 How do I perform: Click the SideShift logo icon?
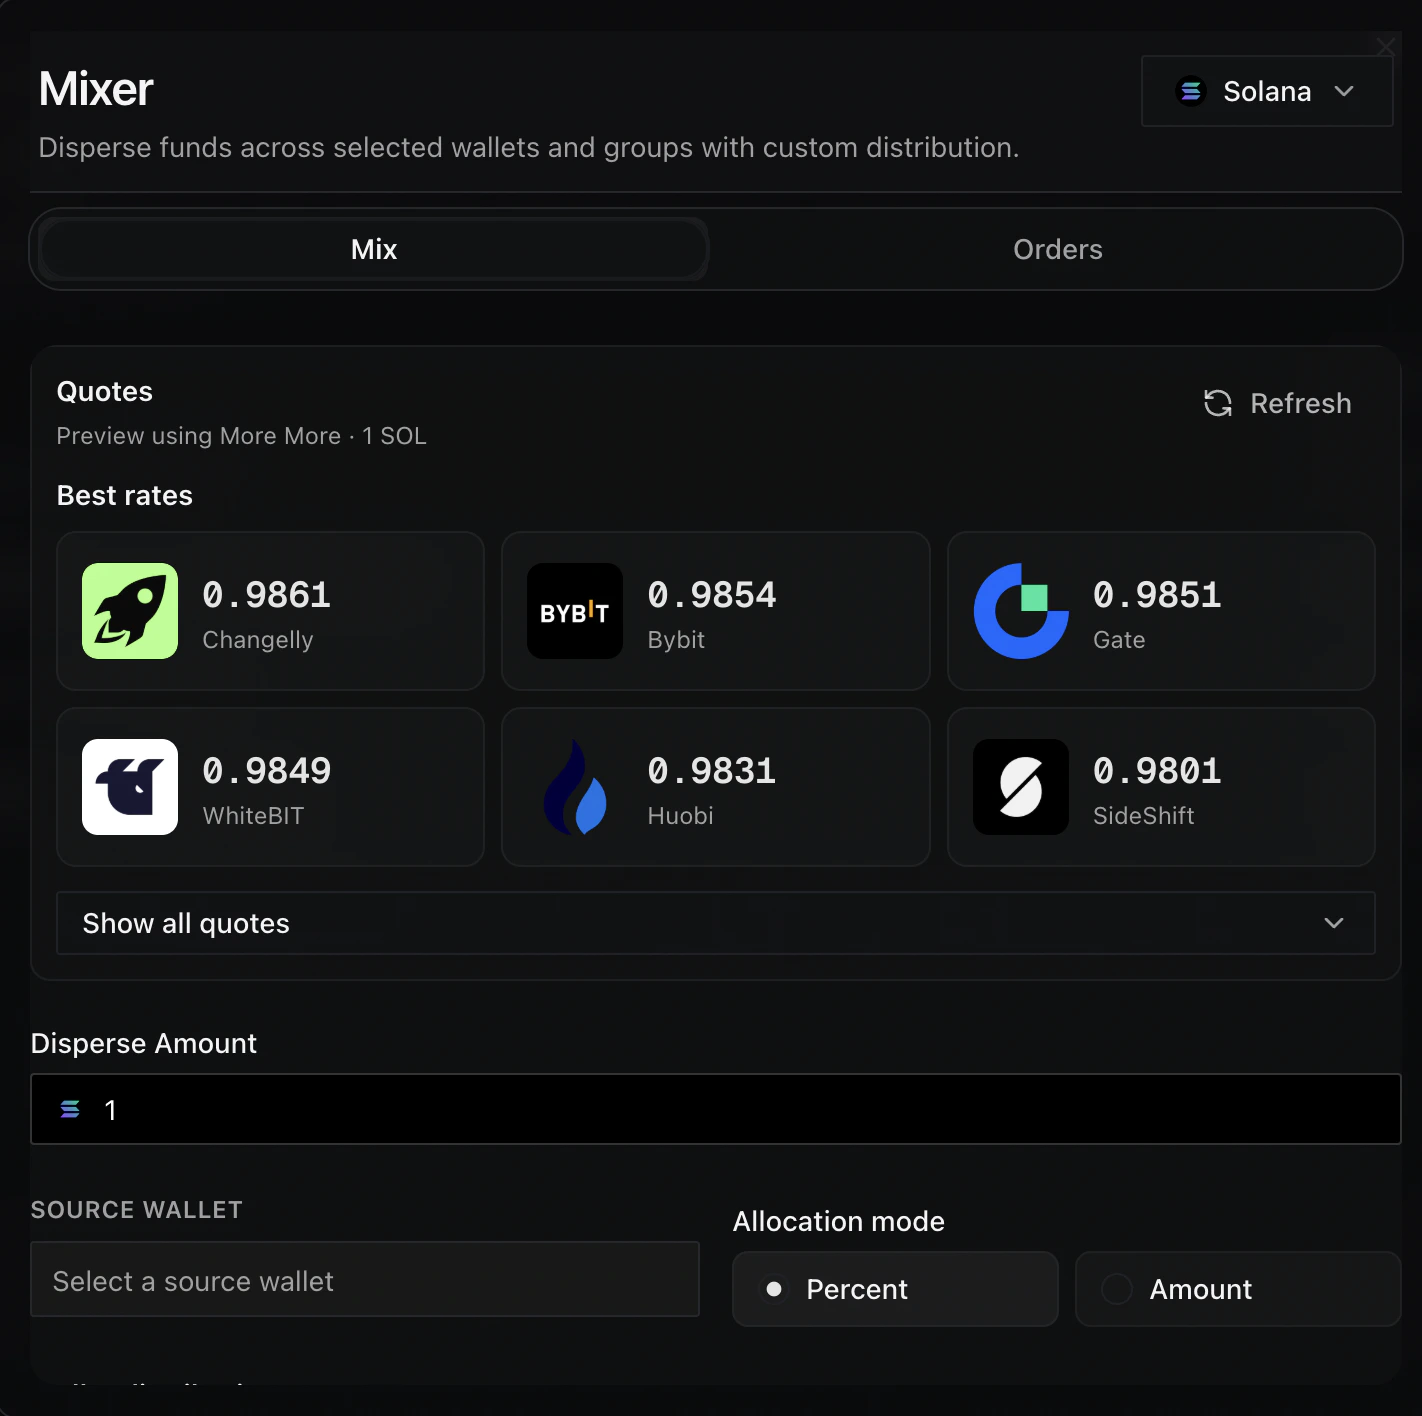click(1021, 787)
